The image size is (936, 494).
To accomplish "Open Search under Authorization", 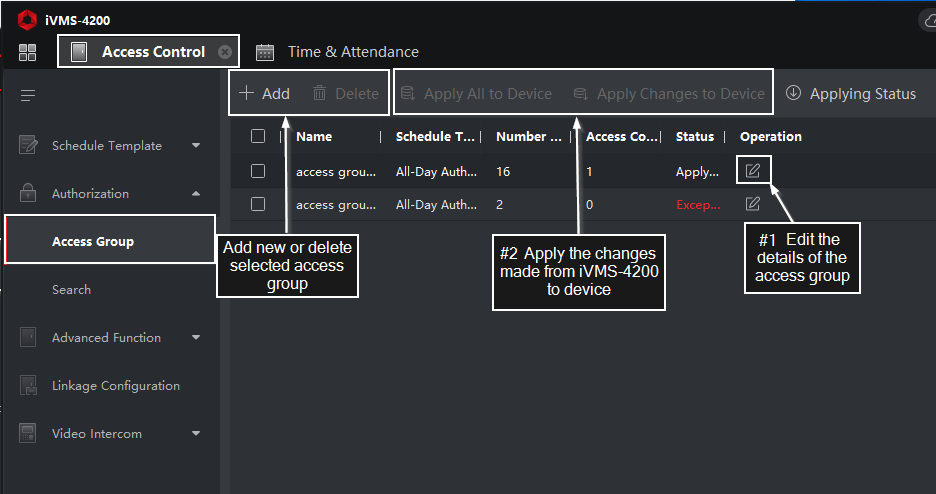I will click(72, 289).
